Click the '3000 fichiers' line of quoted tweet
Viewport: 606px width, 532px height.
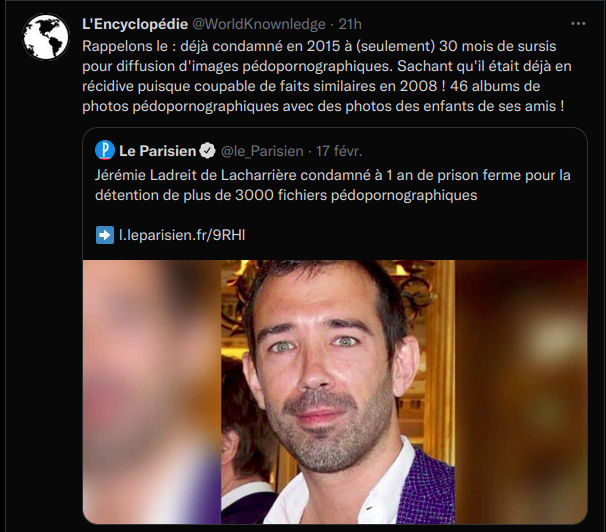(286, 195)
